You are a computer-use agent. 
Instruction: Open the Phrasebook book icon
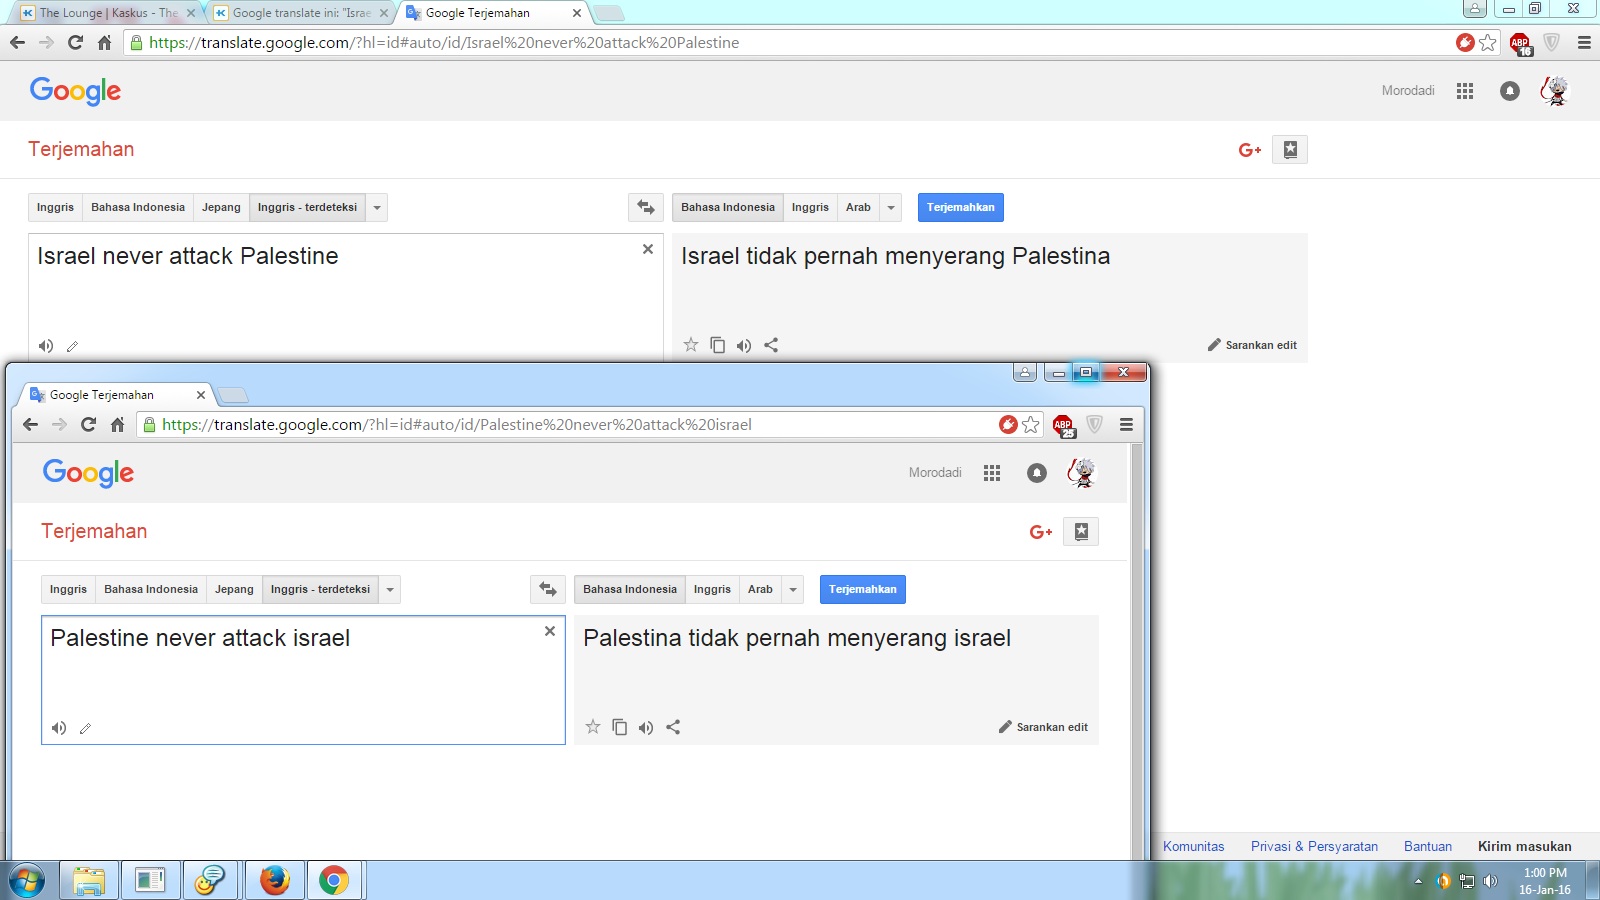[1081, 531]
